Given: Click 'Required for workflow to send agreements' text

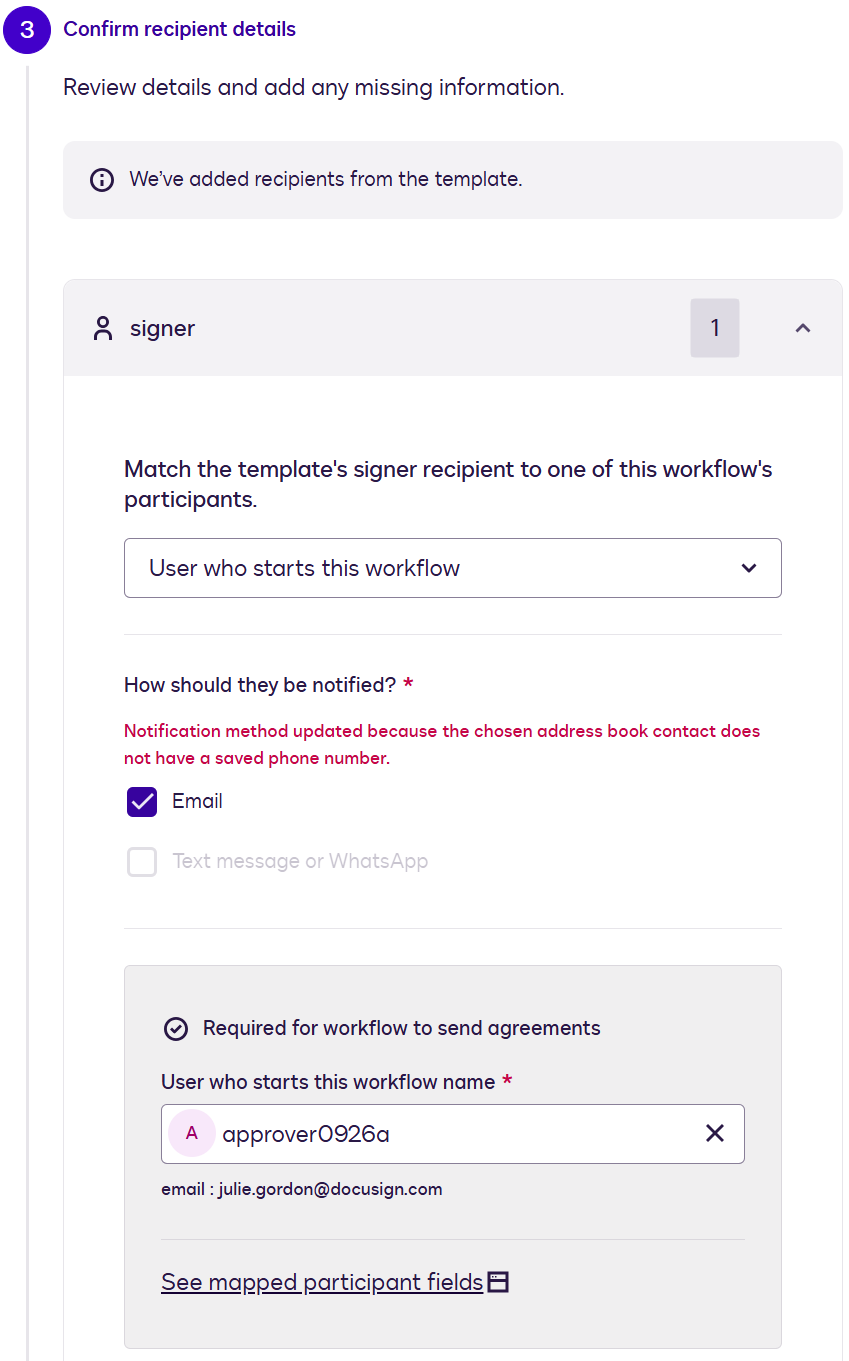Looking at the screenshot, I should tap(402, 1028).
